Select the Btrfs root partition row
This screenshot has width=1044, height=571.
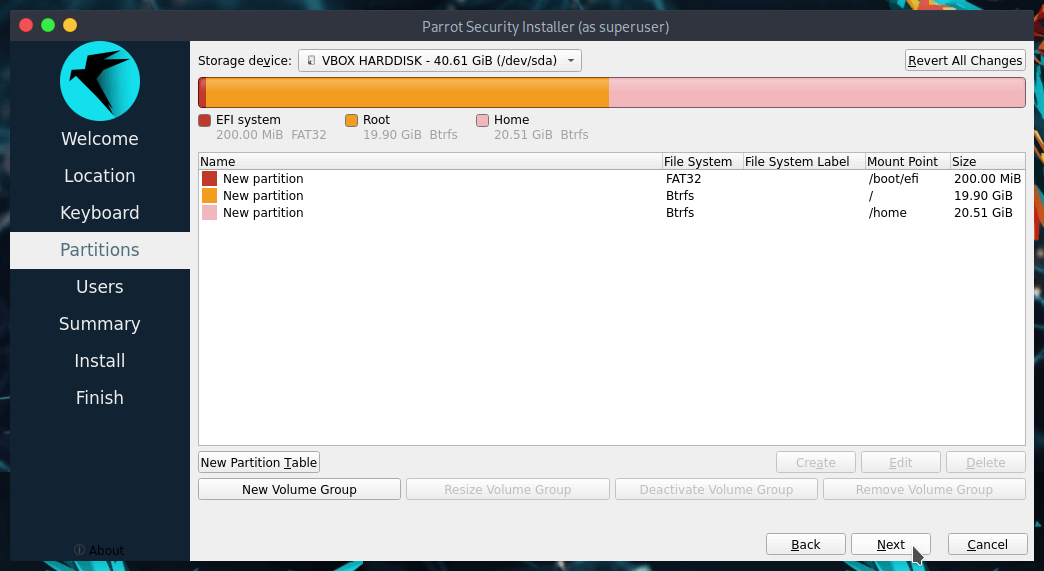611,196
